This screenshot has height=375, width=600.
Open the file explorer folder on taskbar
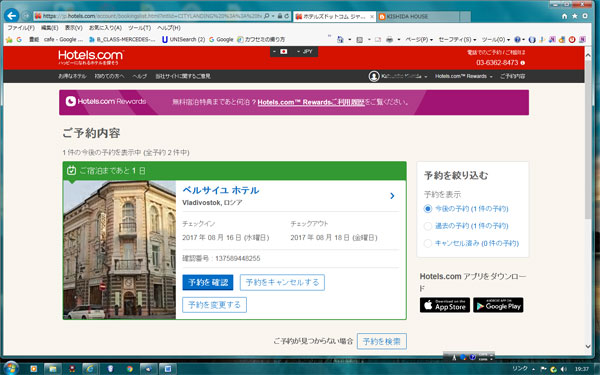52,368
